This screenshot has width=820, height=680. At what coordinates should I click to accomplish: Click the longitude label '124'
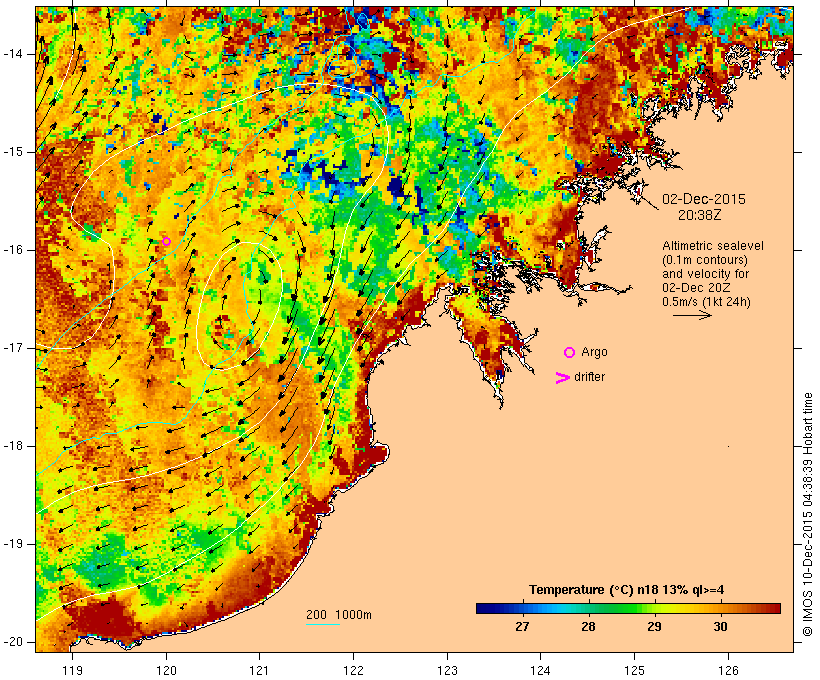pyautogui.click(x=540, y=670)
